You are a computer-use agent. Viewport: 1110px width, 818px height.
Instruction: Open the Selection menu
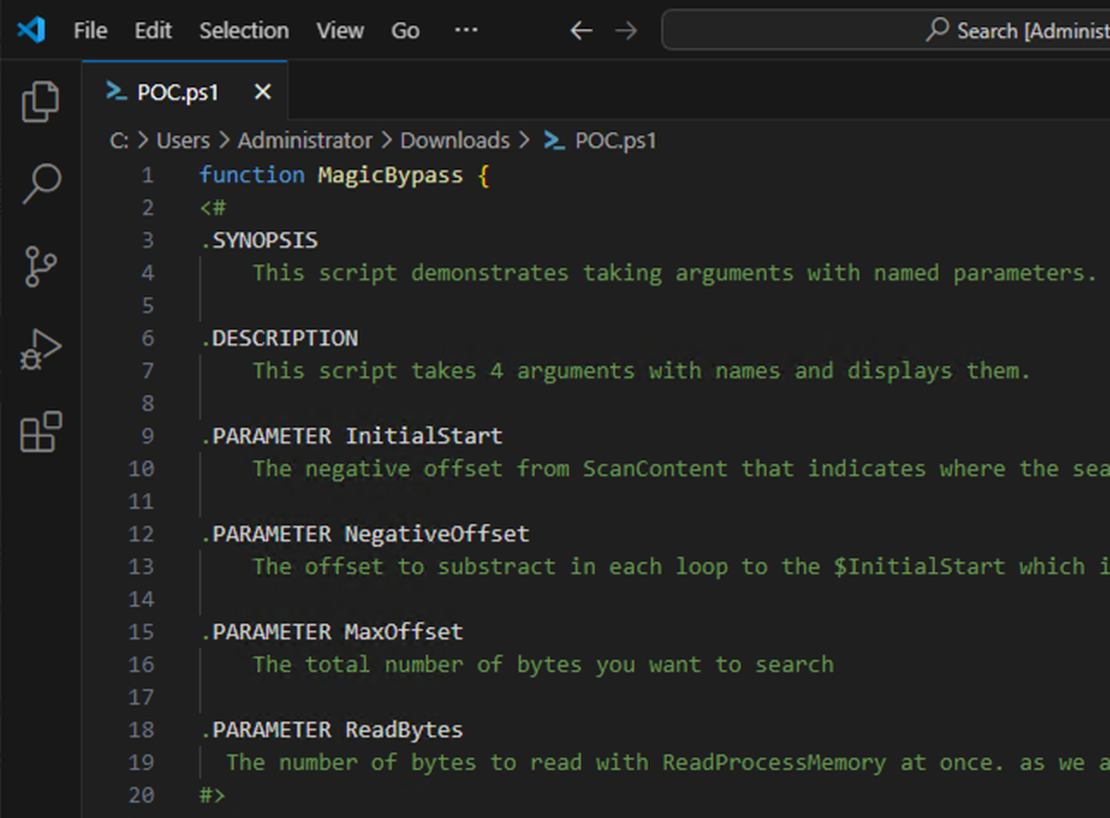(244, 30)
